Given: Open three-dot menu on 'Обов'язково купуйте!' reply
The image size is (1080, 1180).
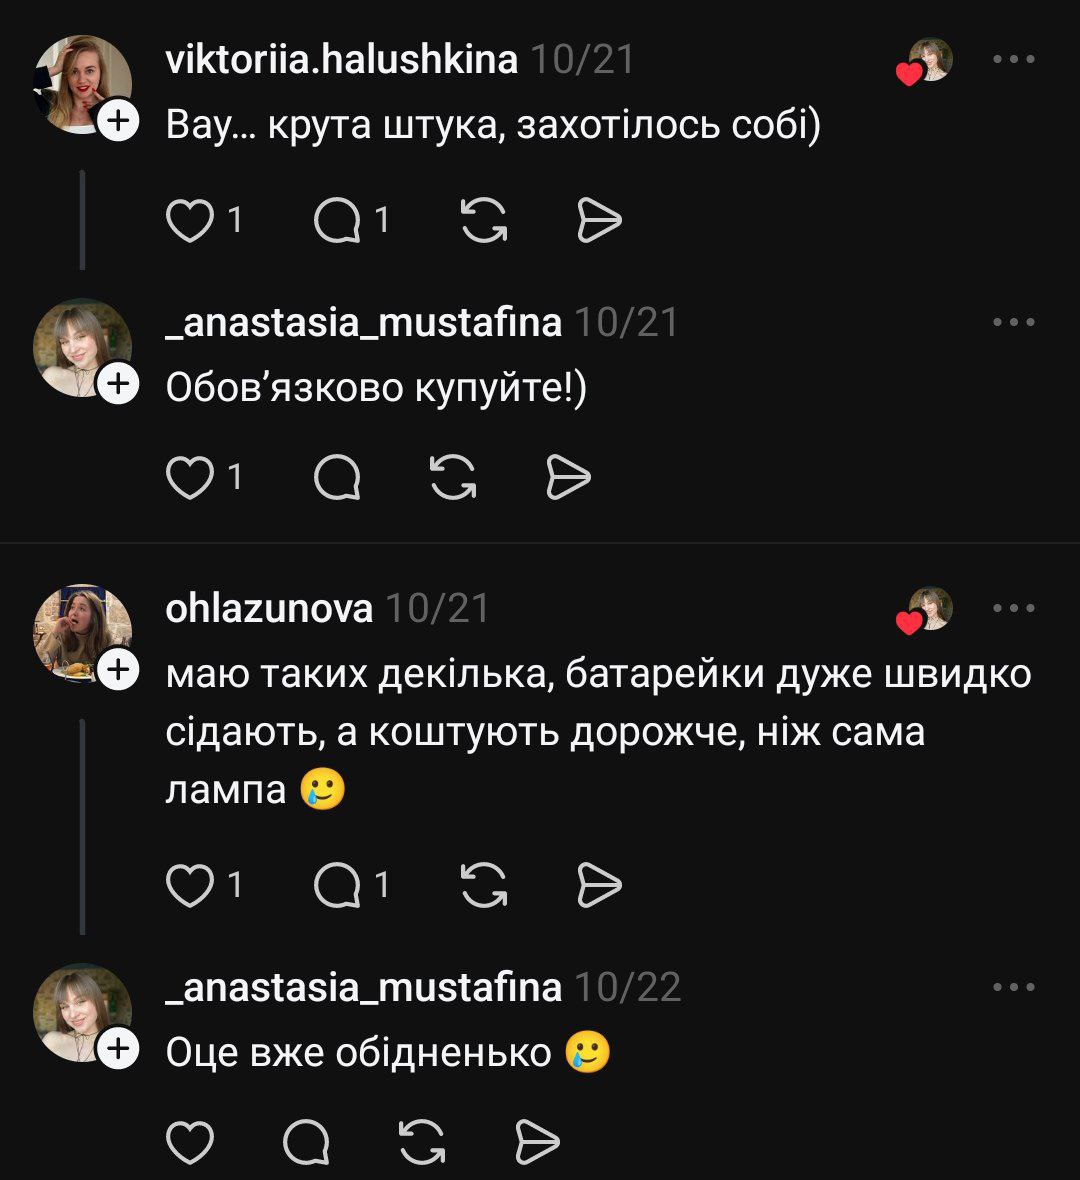Looking at the screenshot, I should (x=1014, y=322).
